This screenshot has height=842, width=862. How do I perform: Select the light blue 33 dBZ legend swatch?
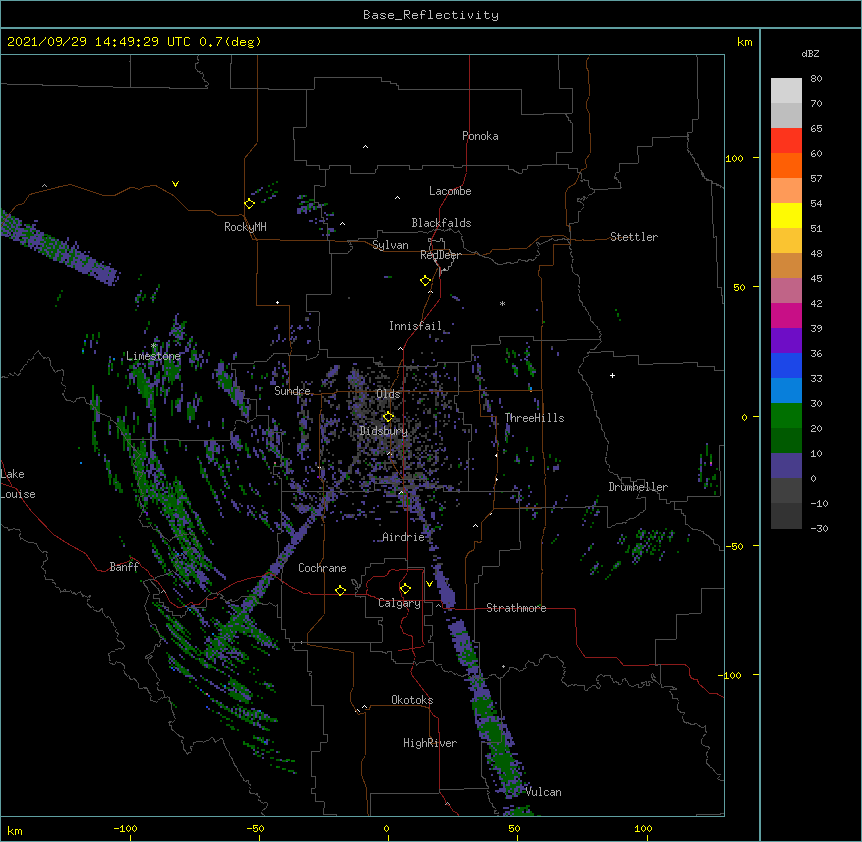click(786, 391)
